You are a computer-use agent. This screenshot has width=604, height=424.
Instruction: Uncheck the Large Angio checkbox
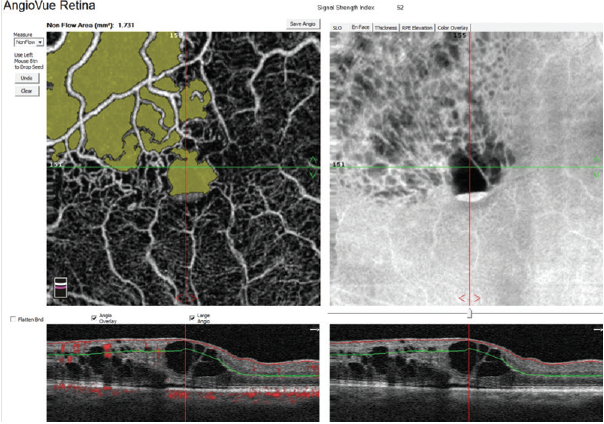point(191,316)
